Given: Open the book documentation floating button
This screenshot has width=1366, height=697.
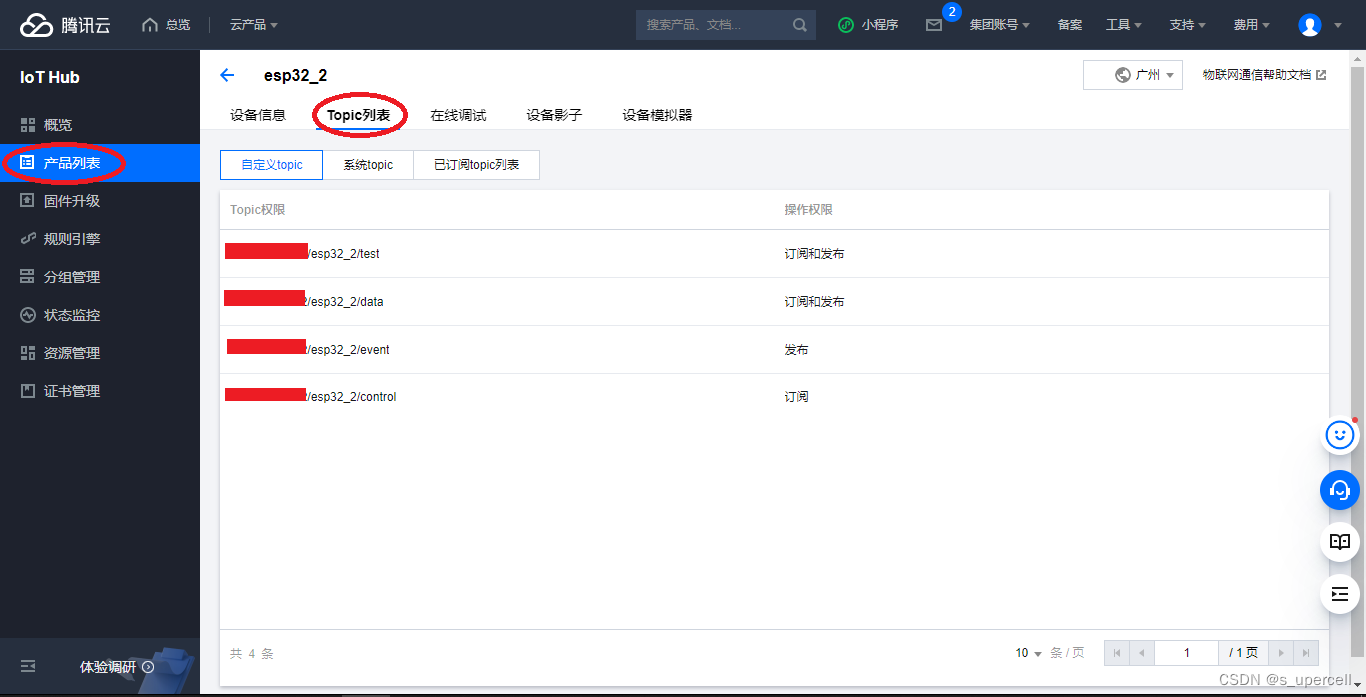Looking at the screenshot, I should (x=1340, y=542).
